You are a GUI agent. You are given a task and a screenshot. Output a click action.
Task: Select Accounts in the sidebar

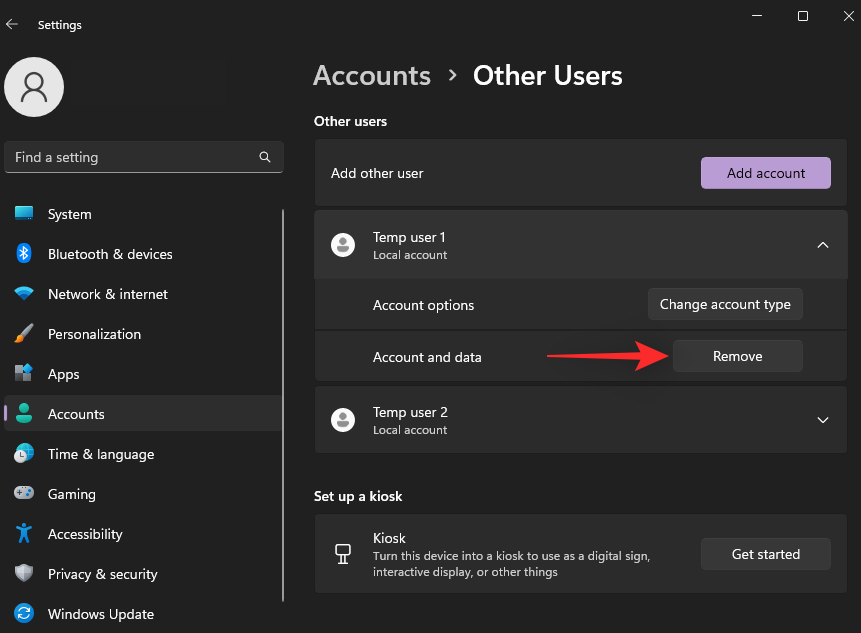click(x=143, y=414)
